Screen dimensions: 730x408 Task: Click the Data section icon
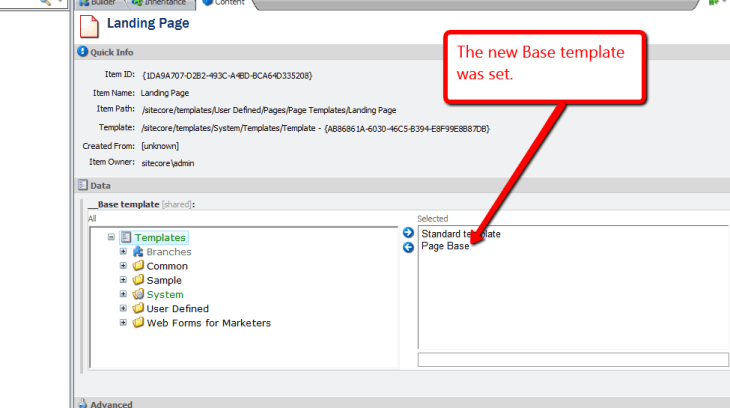(82, 185)
